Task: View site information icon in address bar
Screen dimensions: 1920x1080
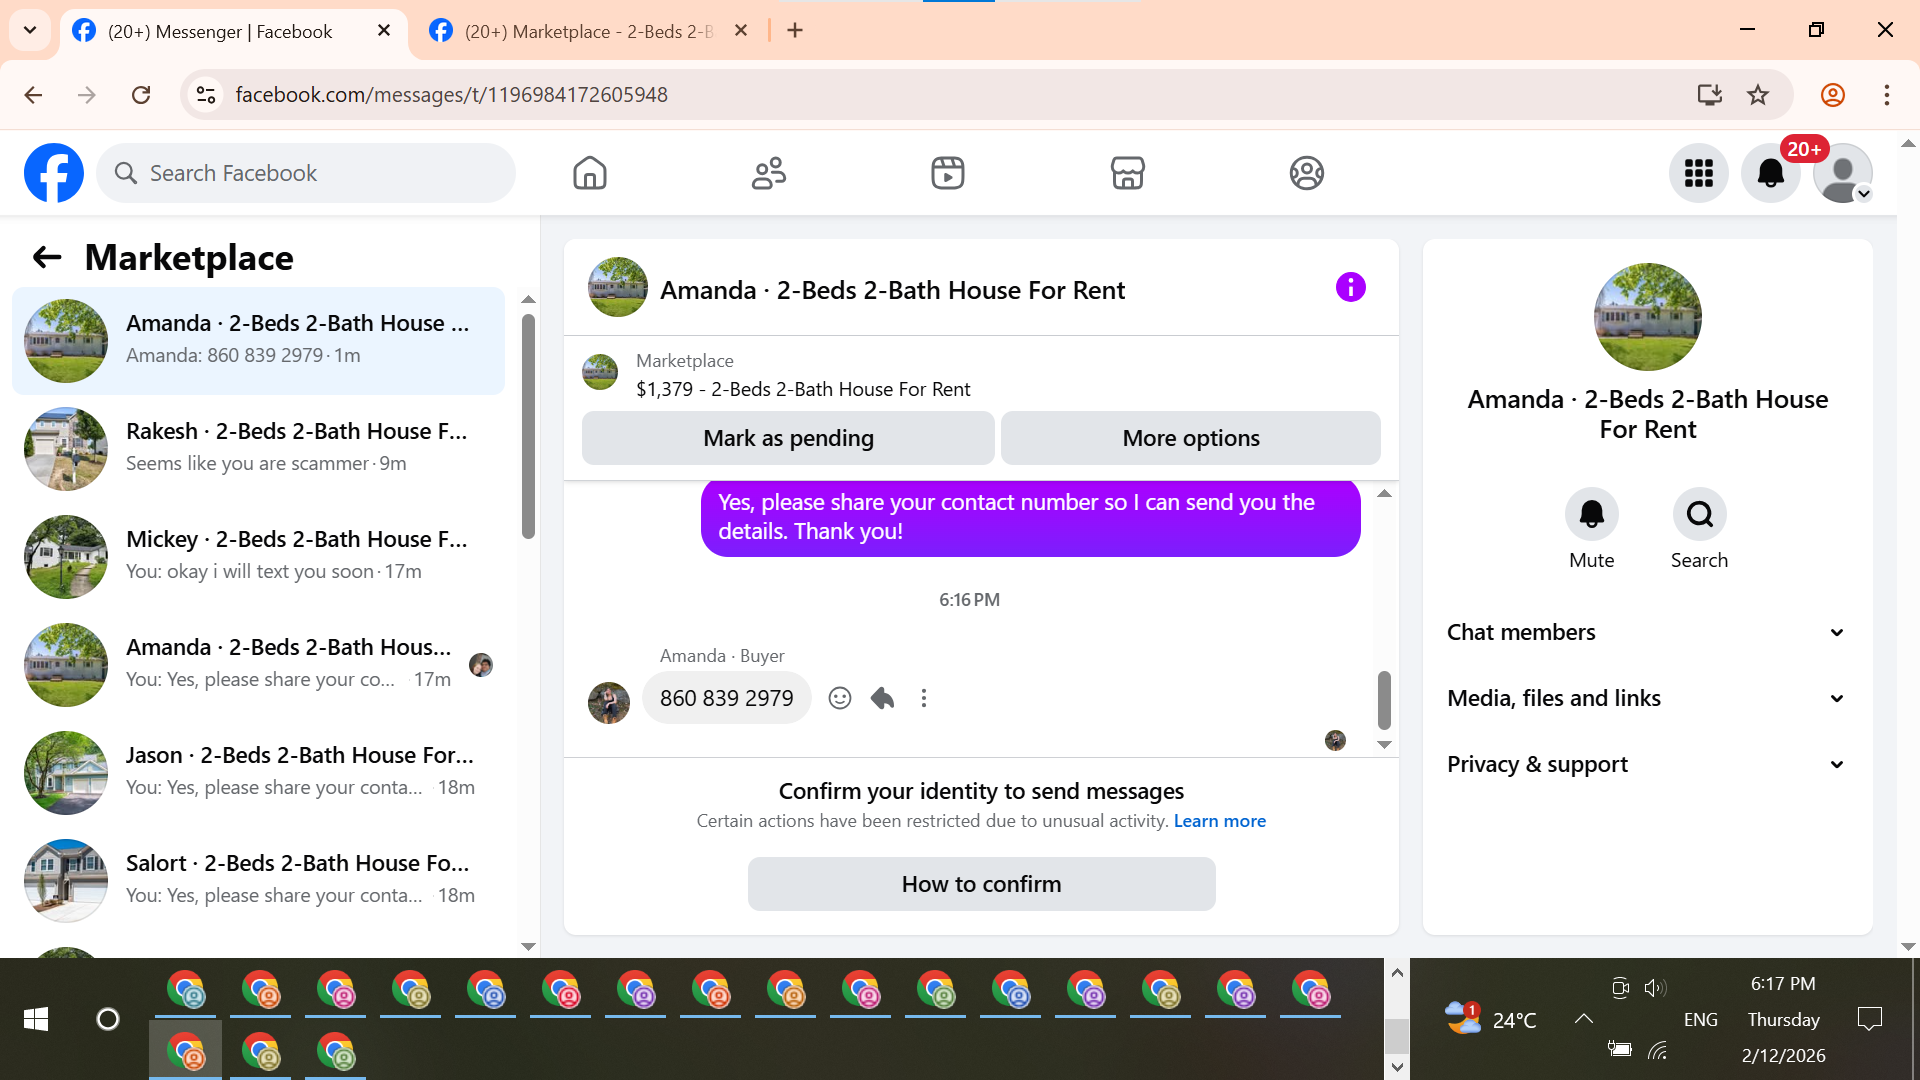Action: [206, 95]
